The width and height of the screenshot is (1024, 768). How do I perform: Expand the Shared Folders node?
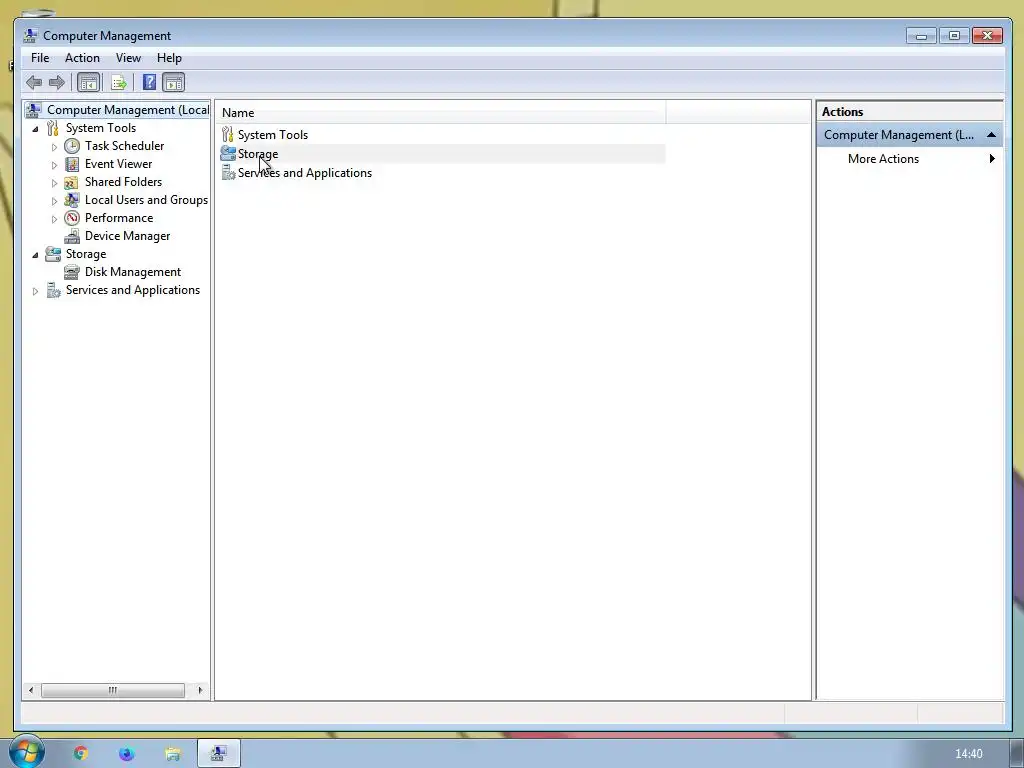click(54, 183)
